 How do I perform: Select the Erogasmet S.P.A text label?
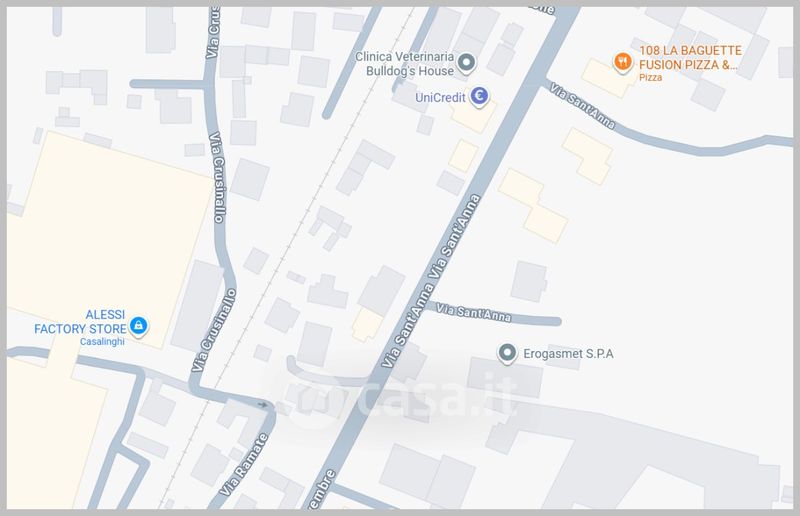point(568,354)
